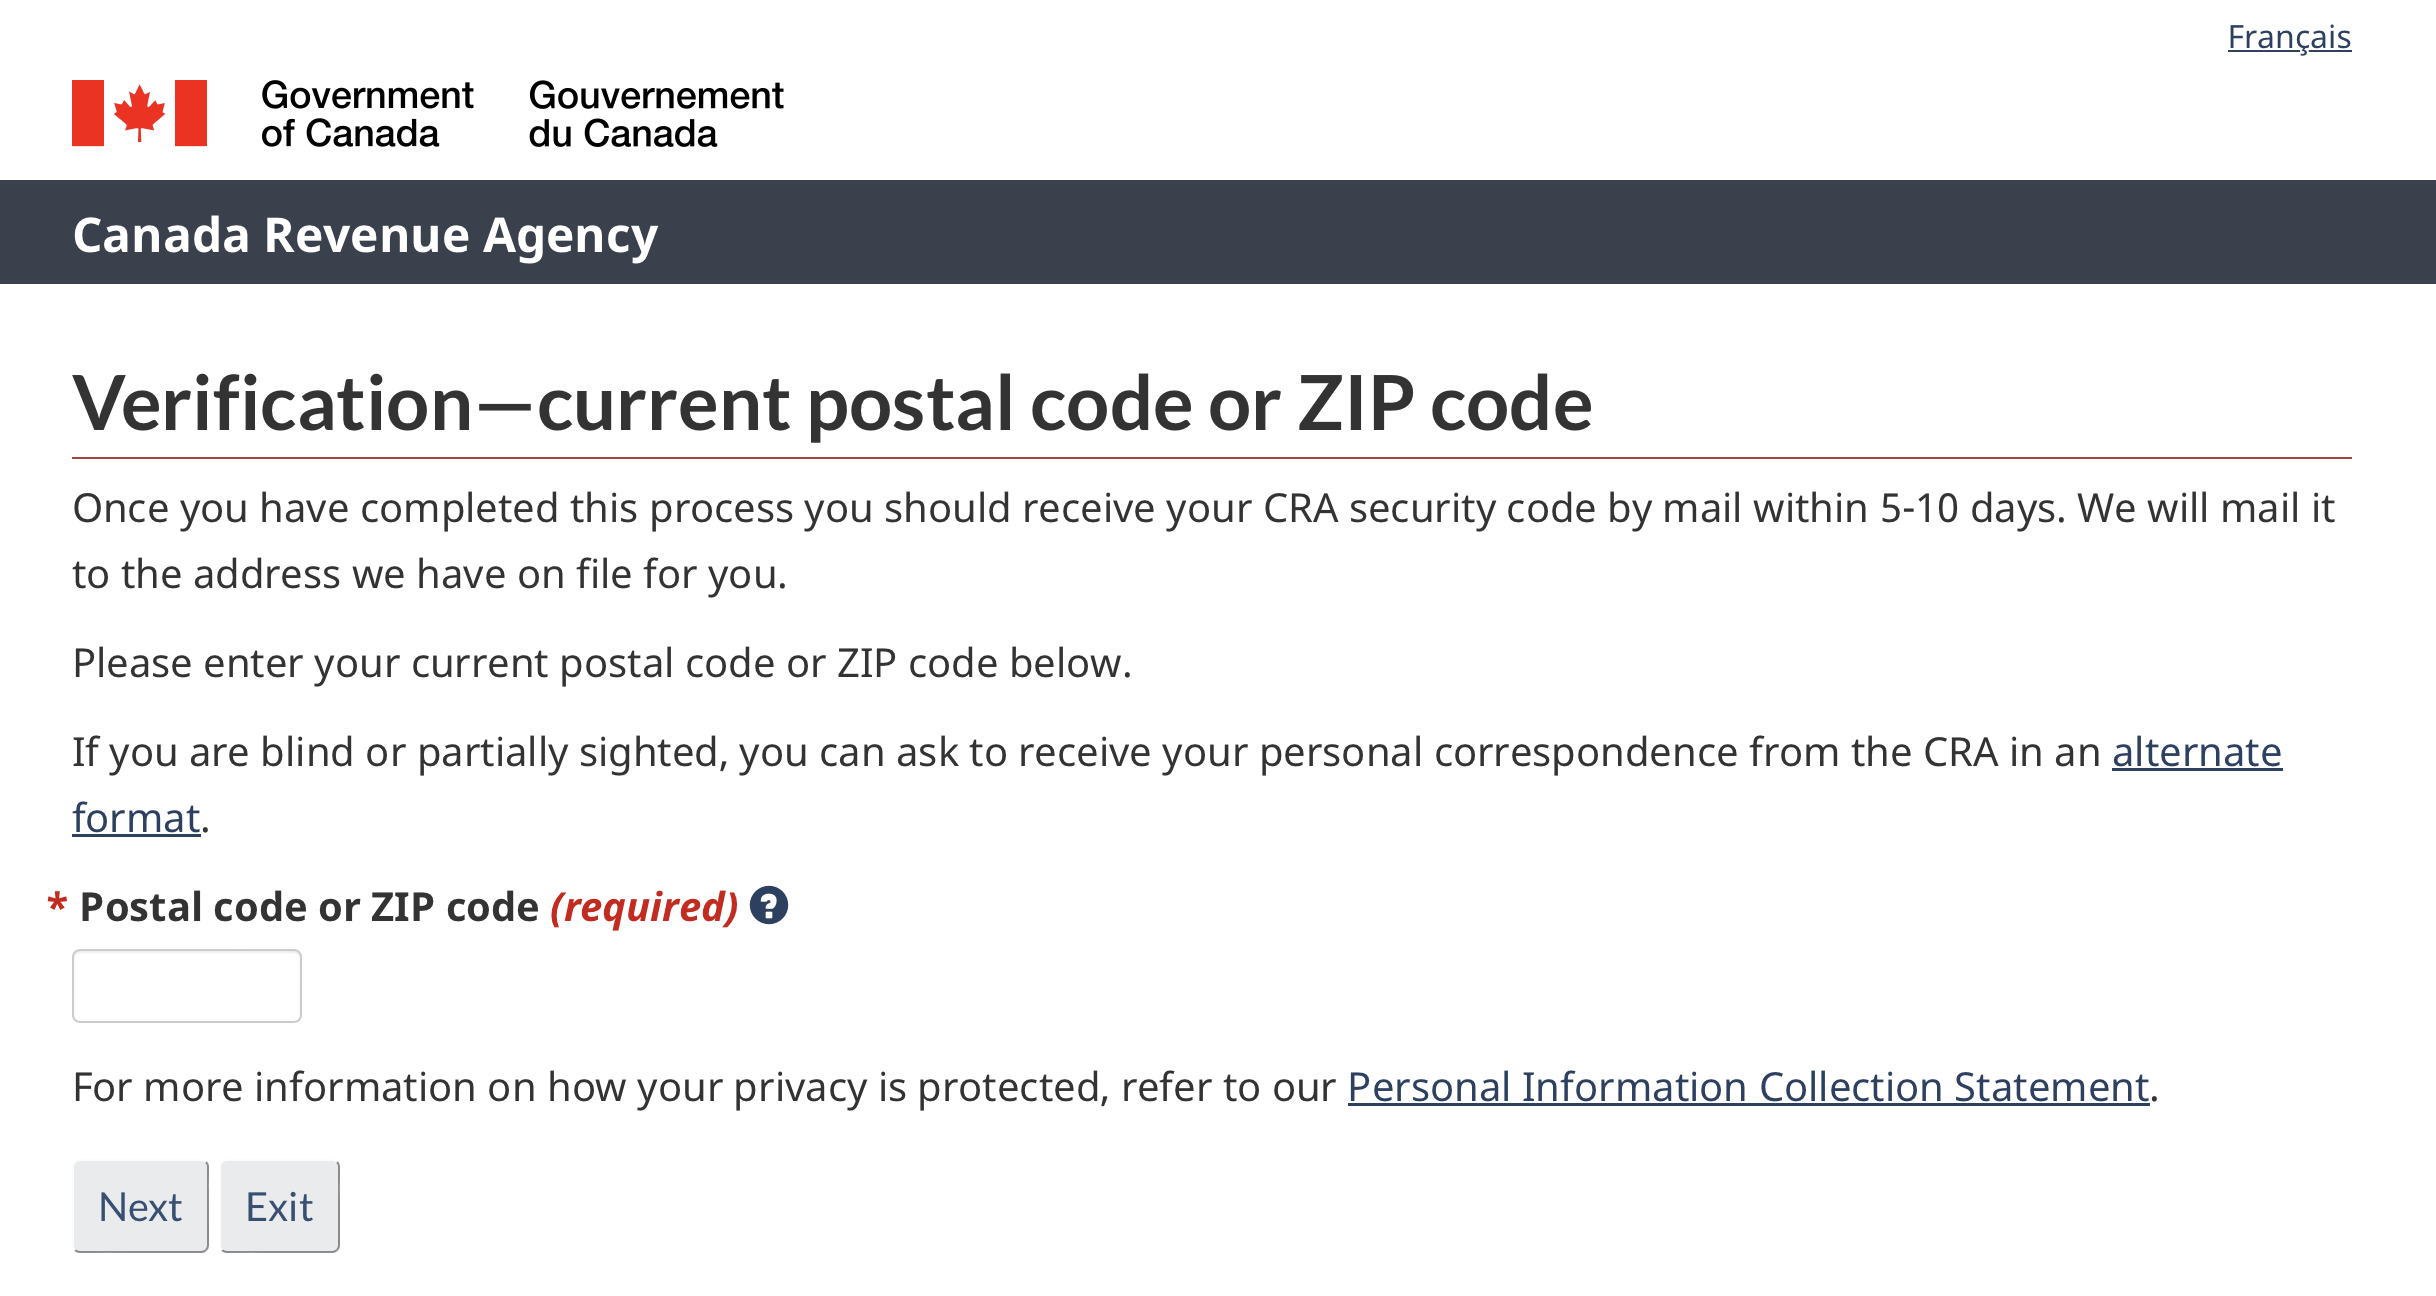
Task: Click the 'Please enter your current postal code' sentence
Action: point(602,663)
